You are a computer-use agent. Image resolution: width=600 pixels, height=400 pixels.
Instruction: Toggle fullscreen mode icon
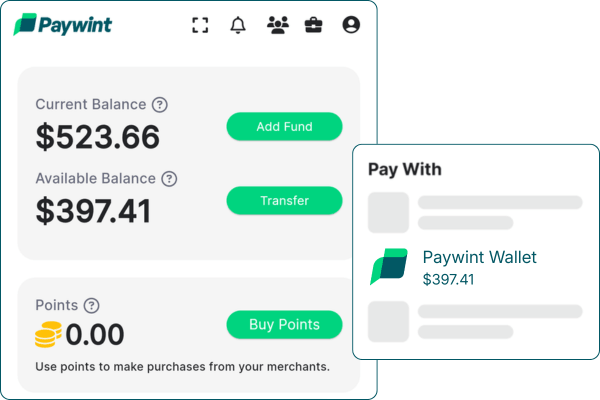point(200,26)
